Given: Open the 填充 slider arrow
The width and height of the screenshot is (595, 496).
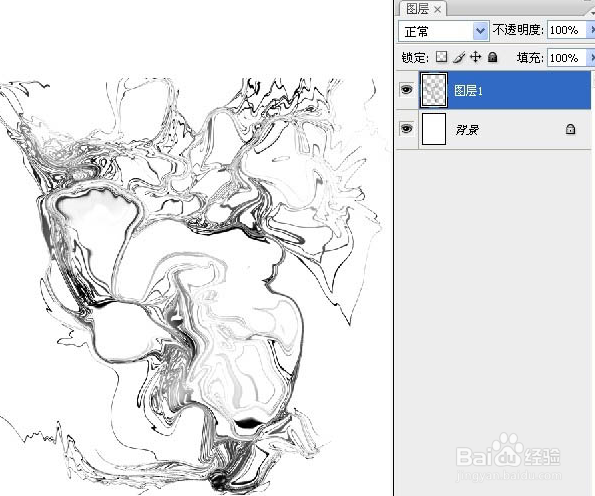Looking at the screenshot, I should (x=591, y=58).
